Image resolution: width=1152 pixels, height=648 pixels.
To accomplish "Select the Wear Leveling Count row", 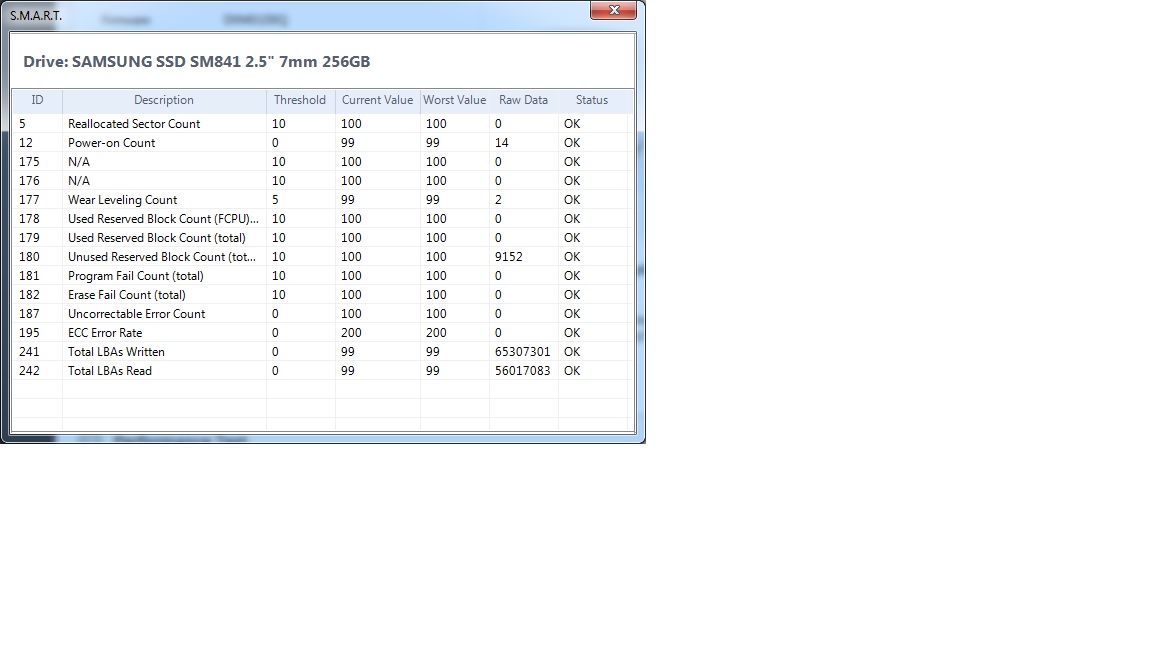I will point(321,200).
